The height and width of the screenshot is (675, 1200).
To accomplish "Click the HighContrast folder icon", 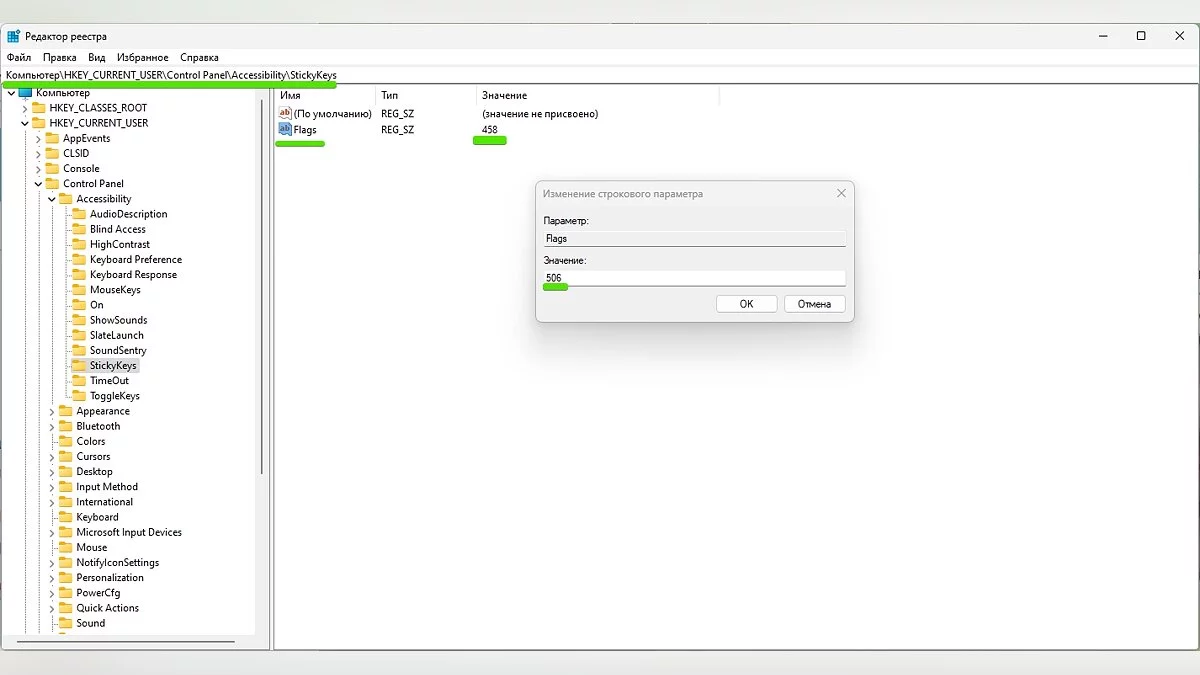I will [80, 244].
